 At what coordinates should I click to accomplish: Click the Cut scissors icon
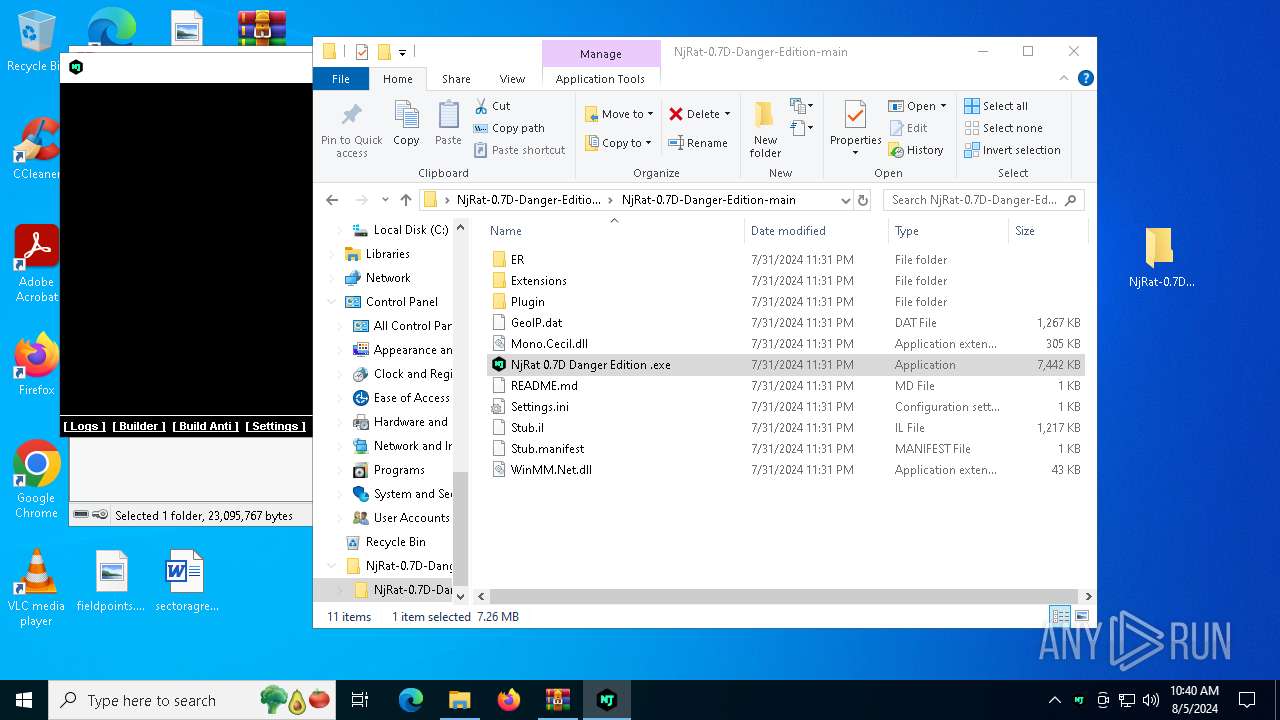(481, 106)
